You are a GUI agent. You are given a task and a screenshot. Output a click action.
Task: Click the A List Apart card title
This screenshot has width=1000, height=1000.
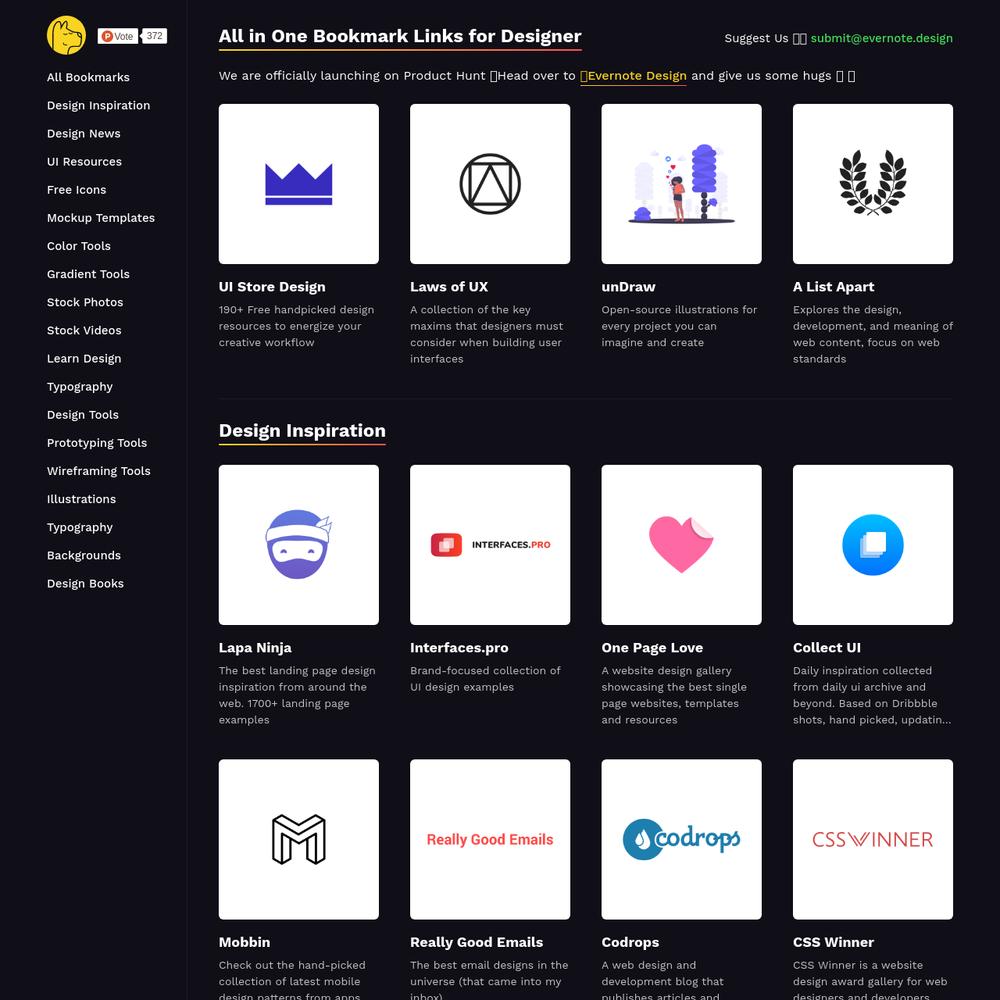(834, 287)
